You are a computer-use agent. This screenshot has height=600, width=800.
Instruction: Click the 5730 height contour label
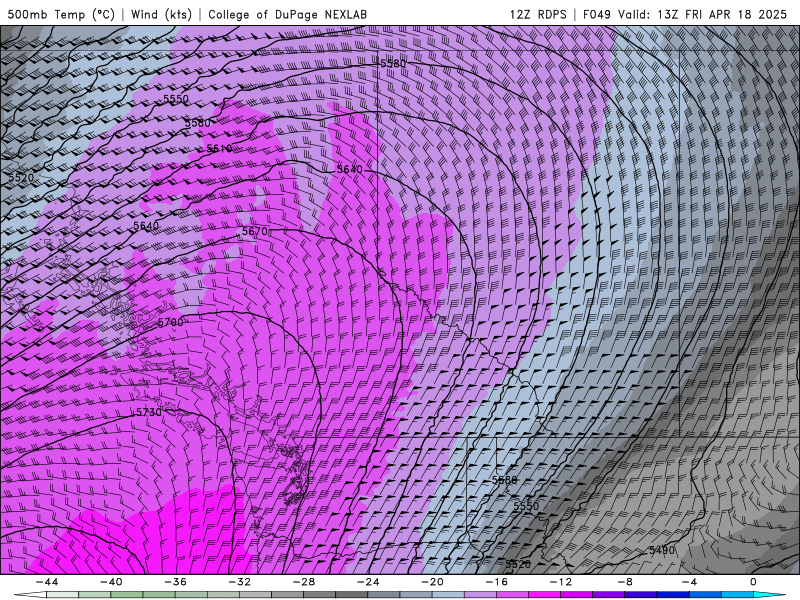(148, 412)
